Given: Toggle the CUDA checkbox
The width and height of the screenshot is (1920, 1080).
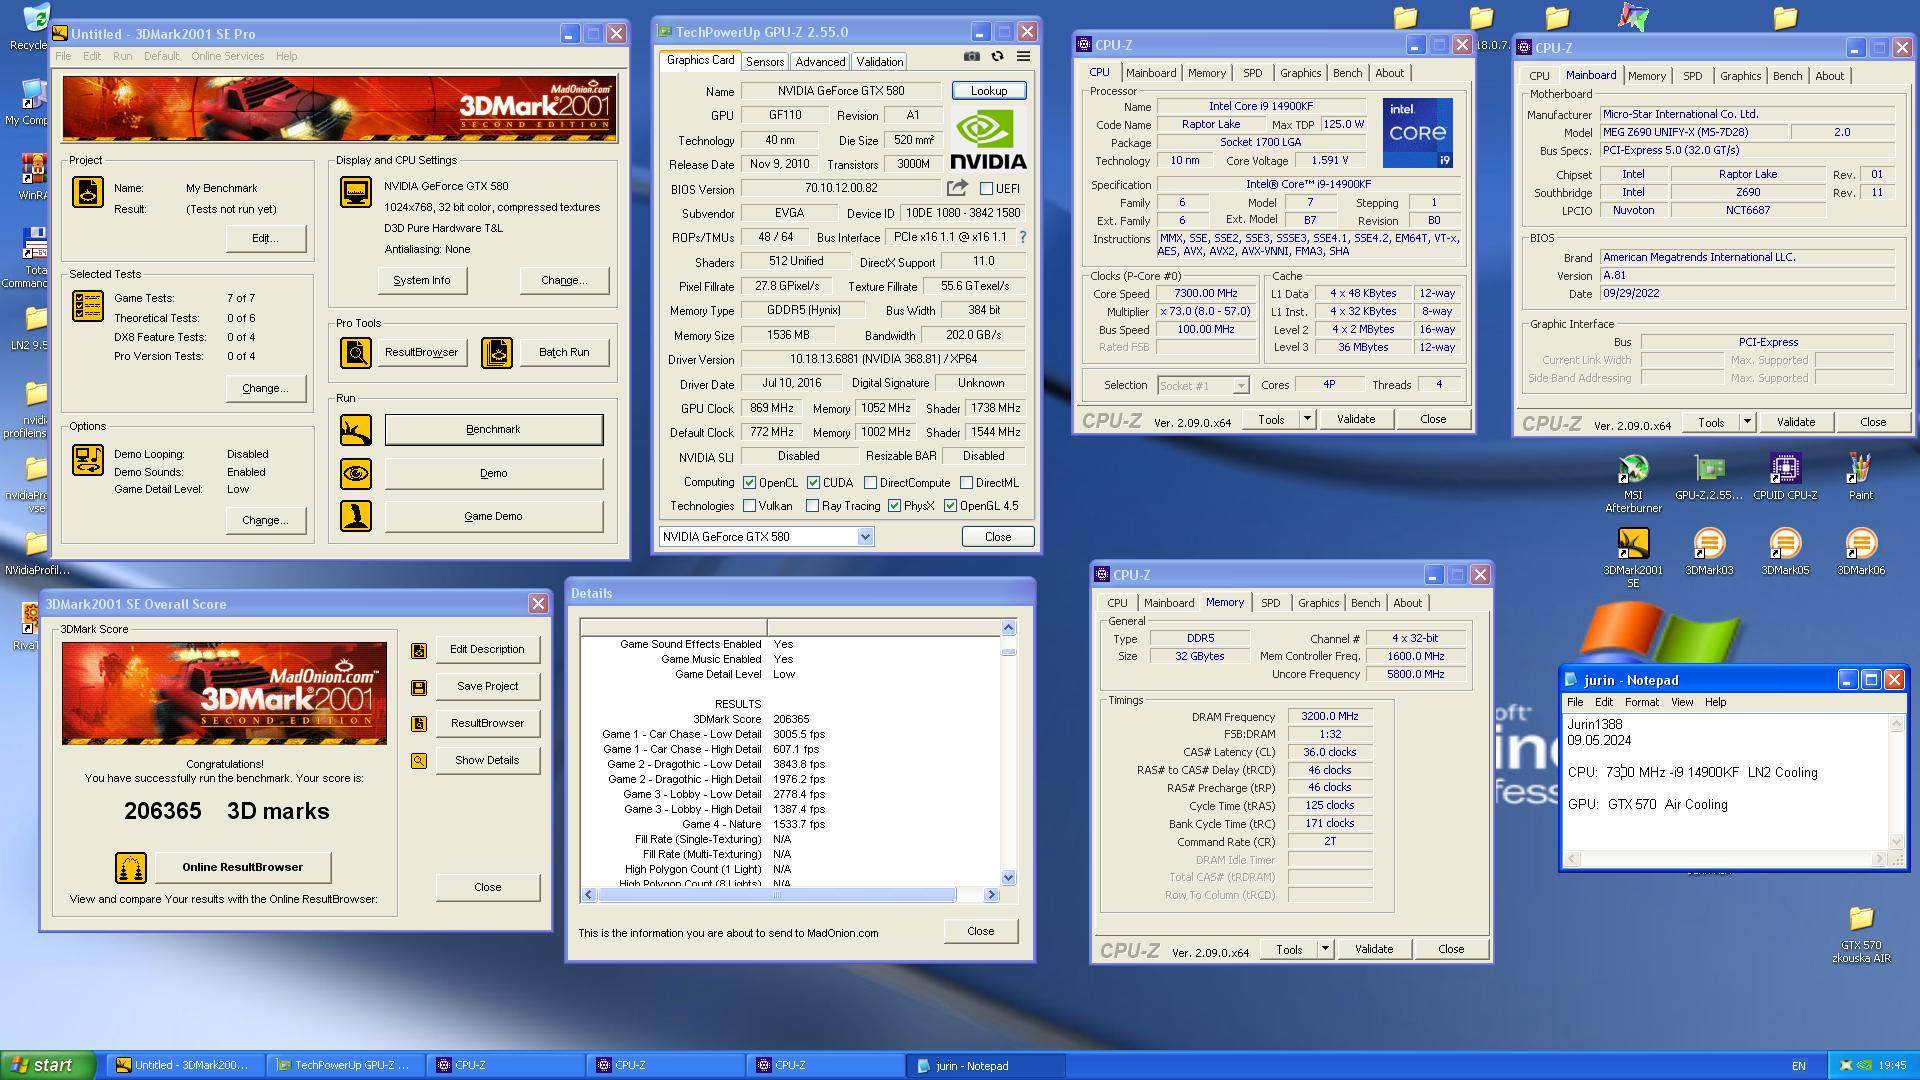Looking at the screenshot, I should 813,483.
